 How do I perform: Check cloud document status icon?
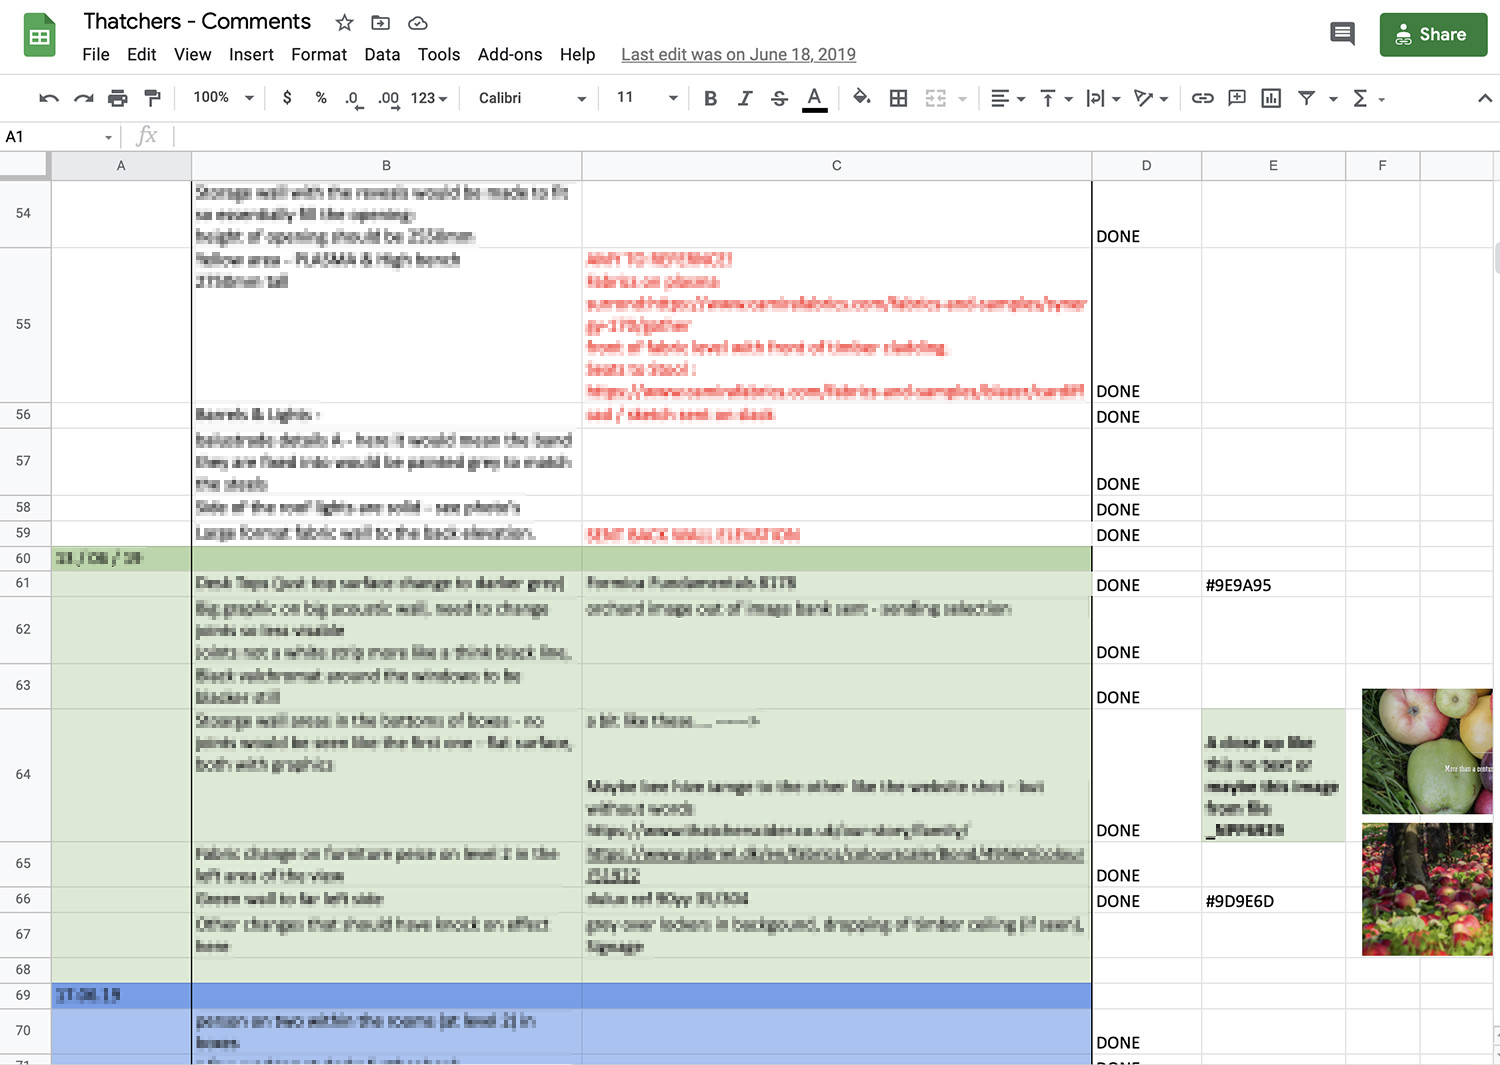418,22
